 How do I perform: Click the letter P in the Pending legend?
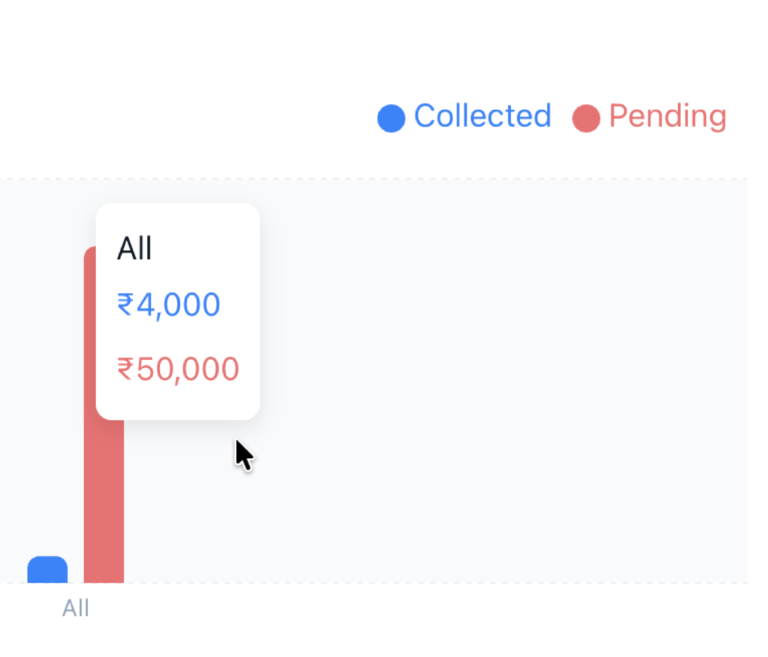(617, 116)
